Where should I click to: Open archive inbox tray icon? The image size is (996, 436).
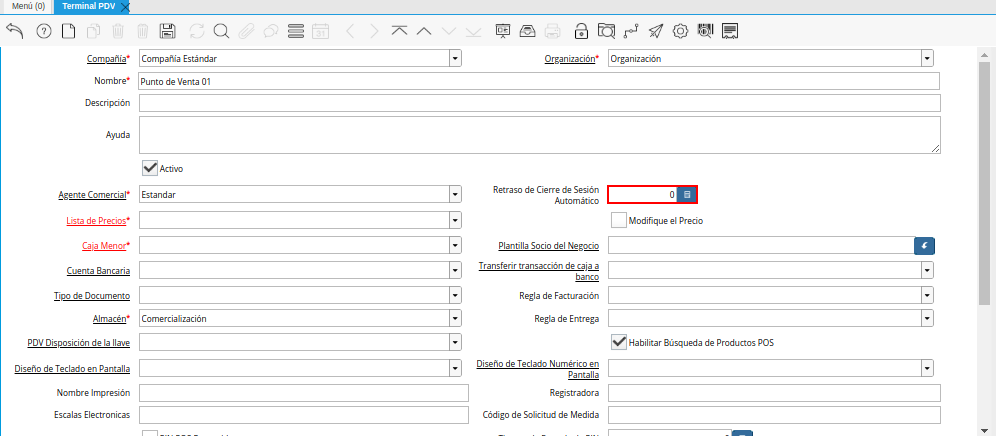[527, 31]
